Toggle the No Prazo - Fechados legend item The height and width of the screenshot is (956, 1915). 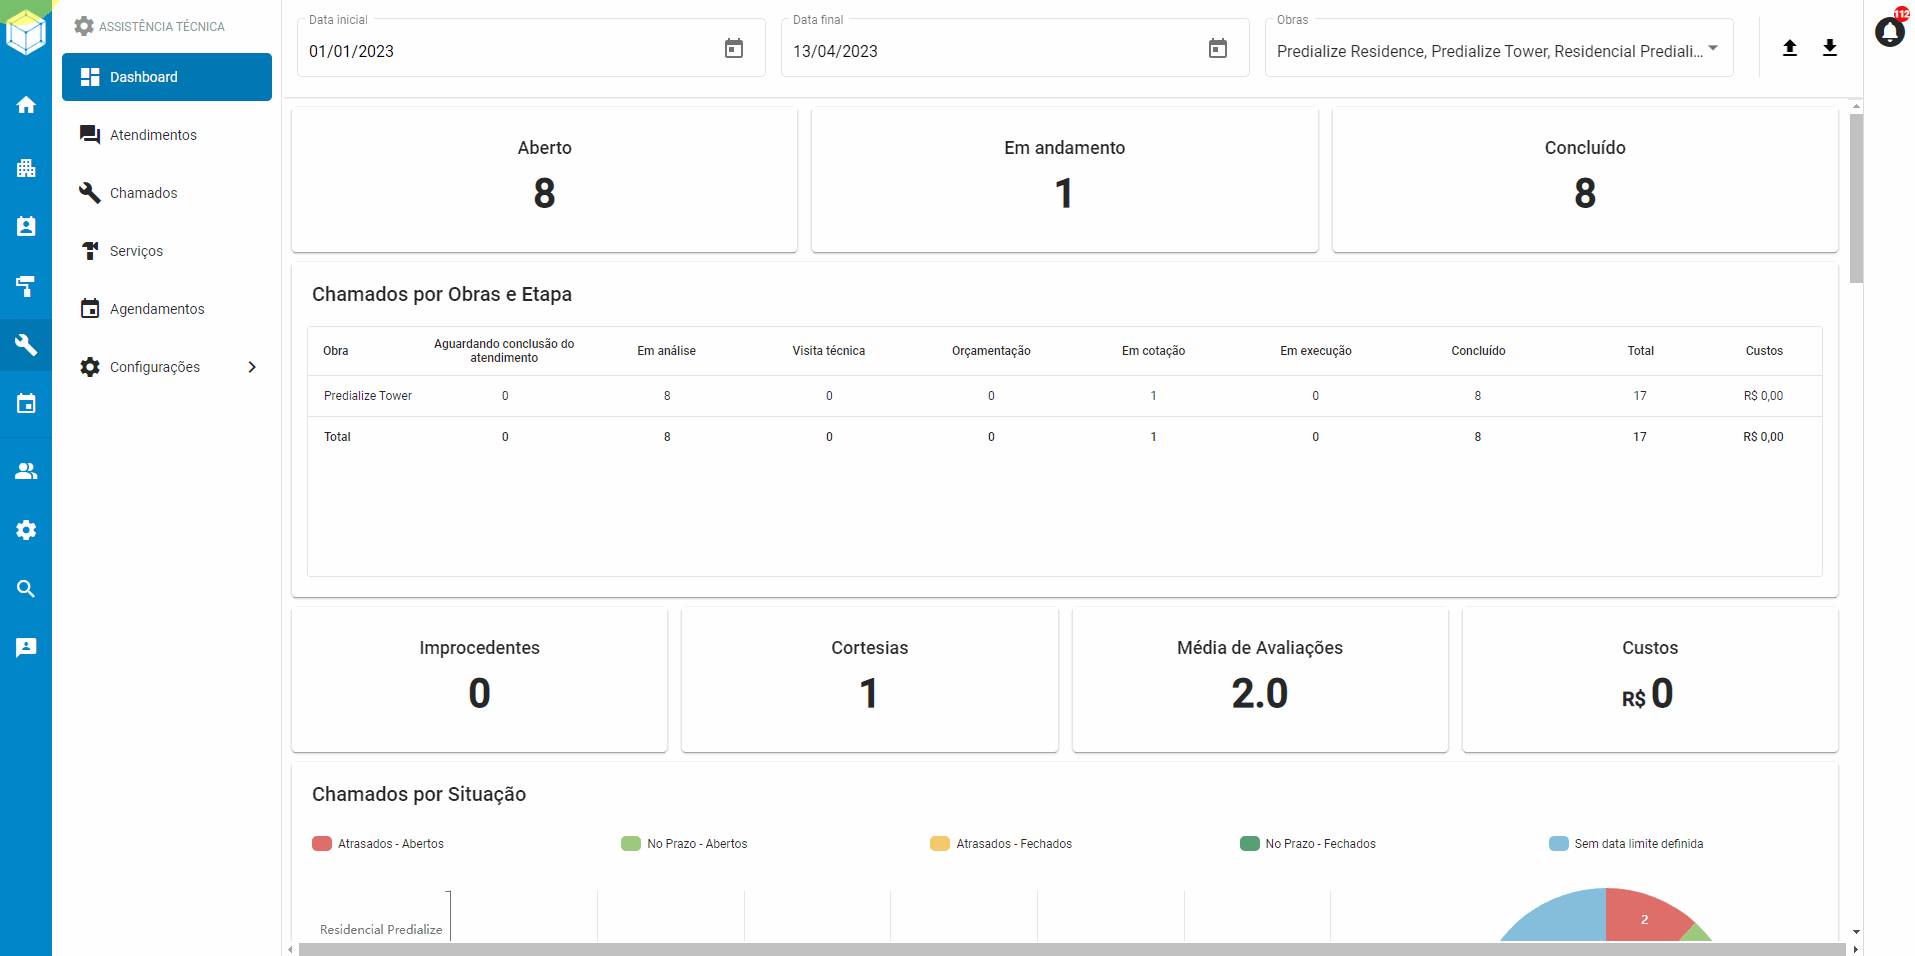pyautogui.click(x=1308, y=843)
